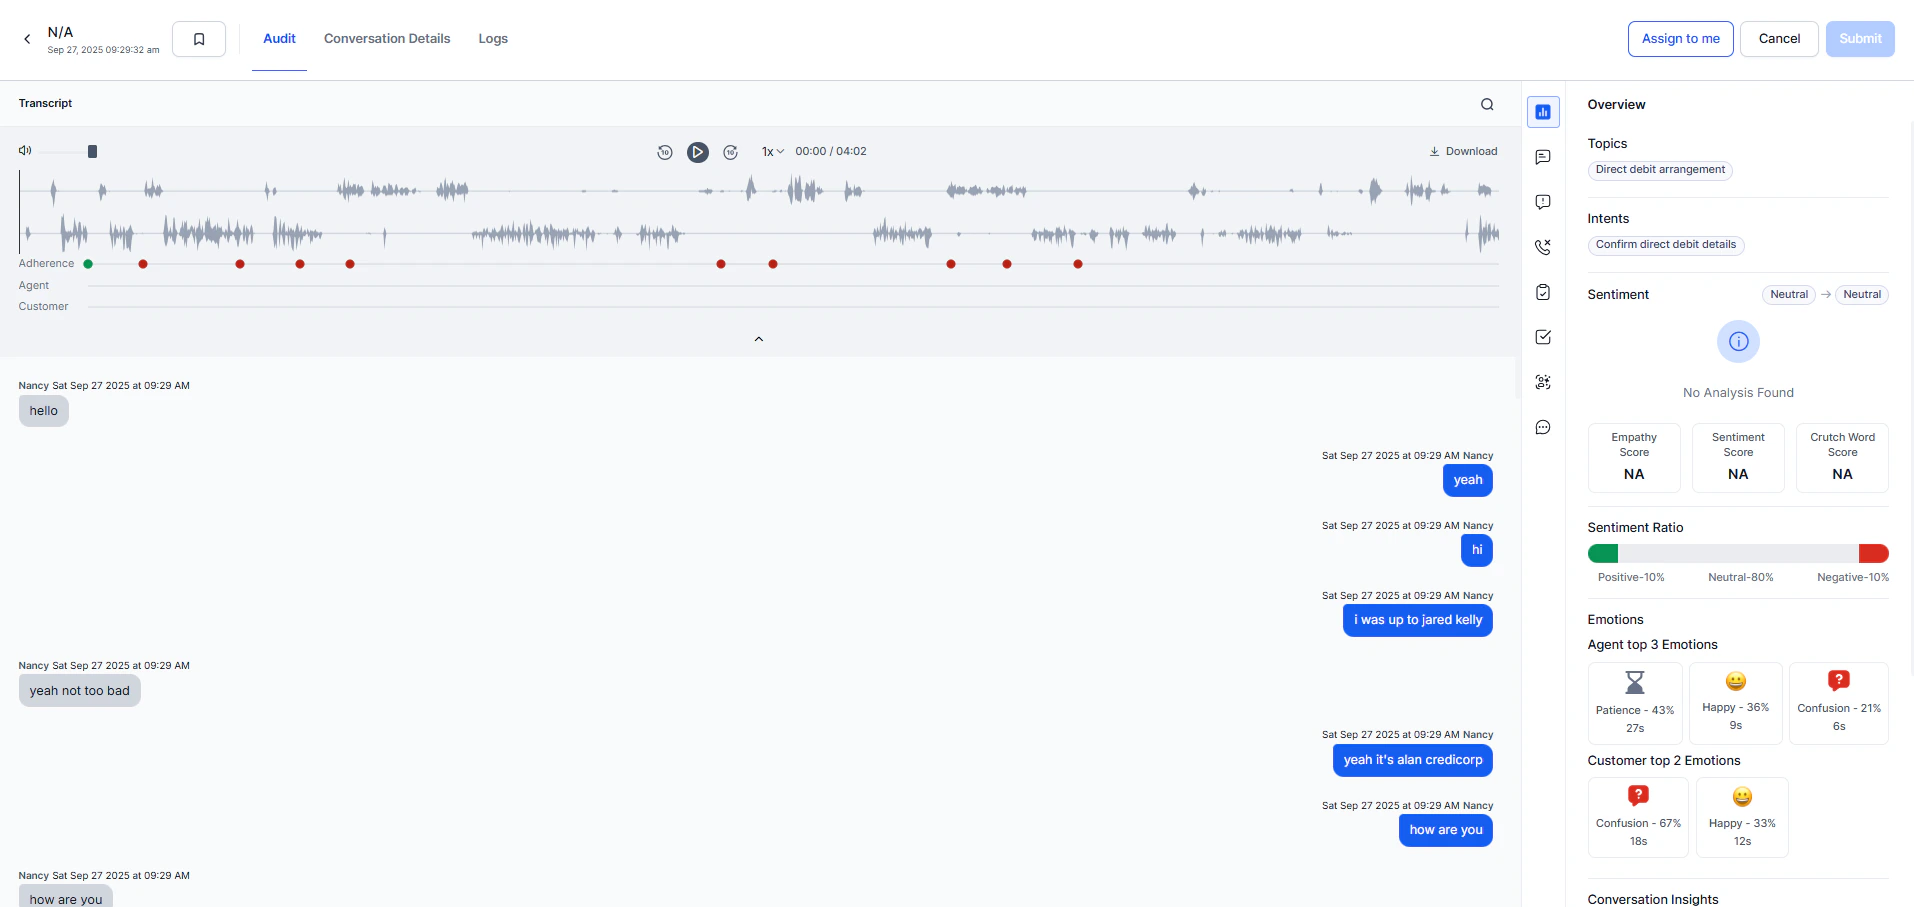Click the Conversation Insights heading

click(x=1653, y=899)
